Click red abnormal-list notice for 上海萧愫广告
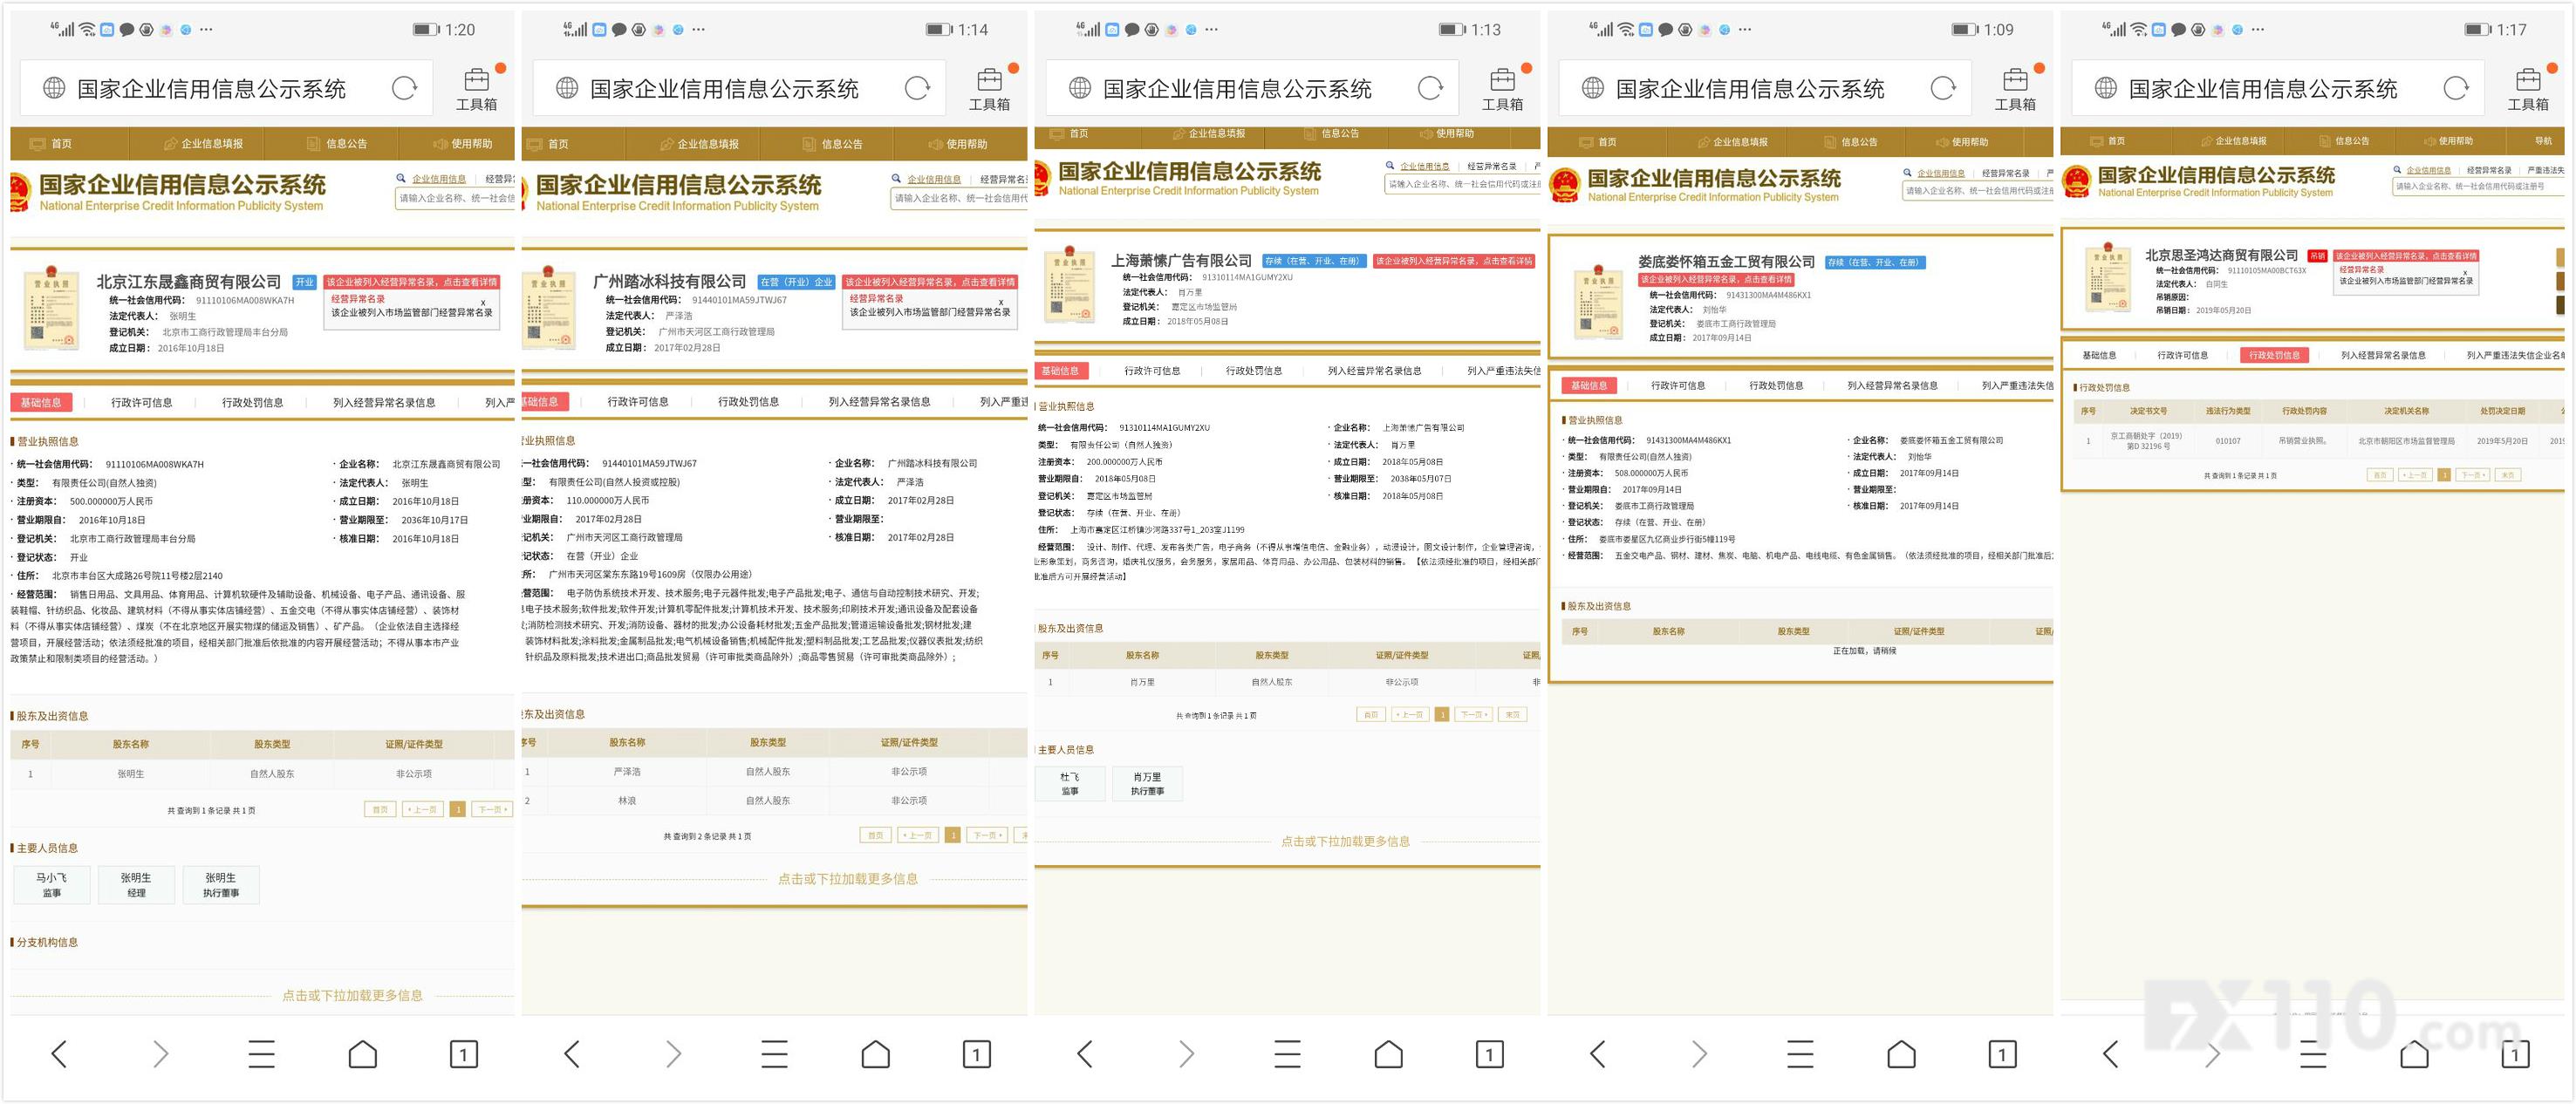Screen dimensions: 2576x1104 coord(1453,261)
